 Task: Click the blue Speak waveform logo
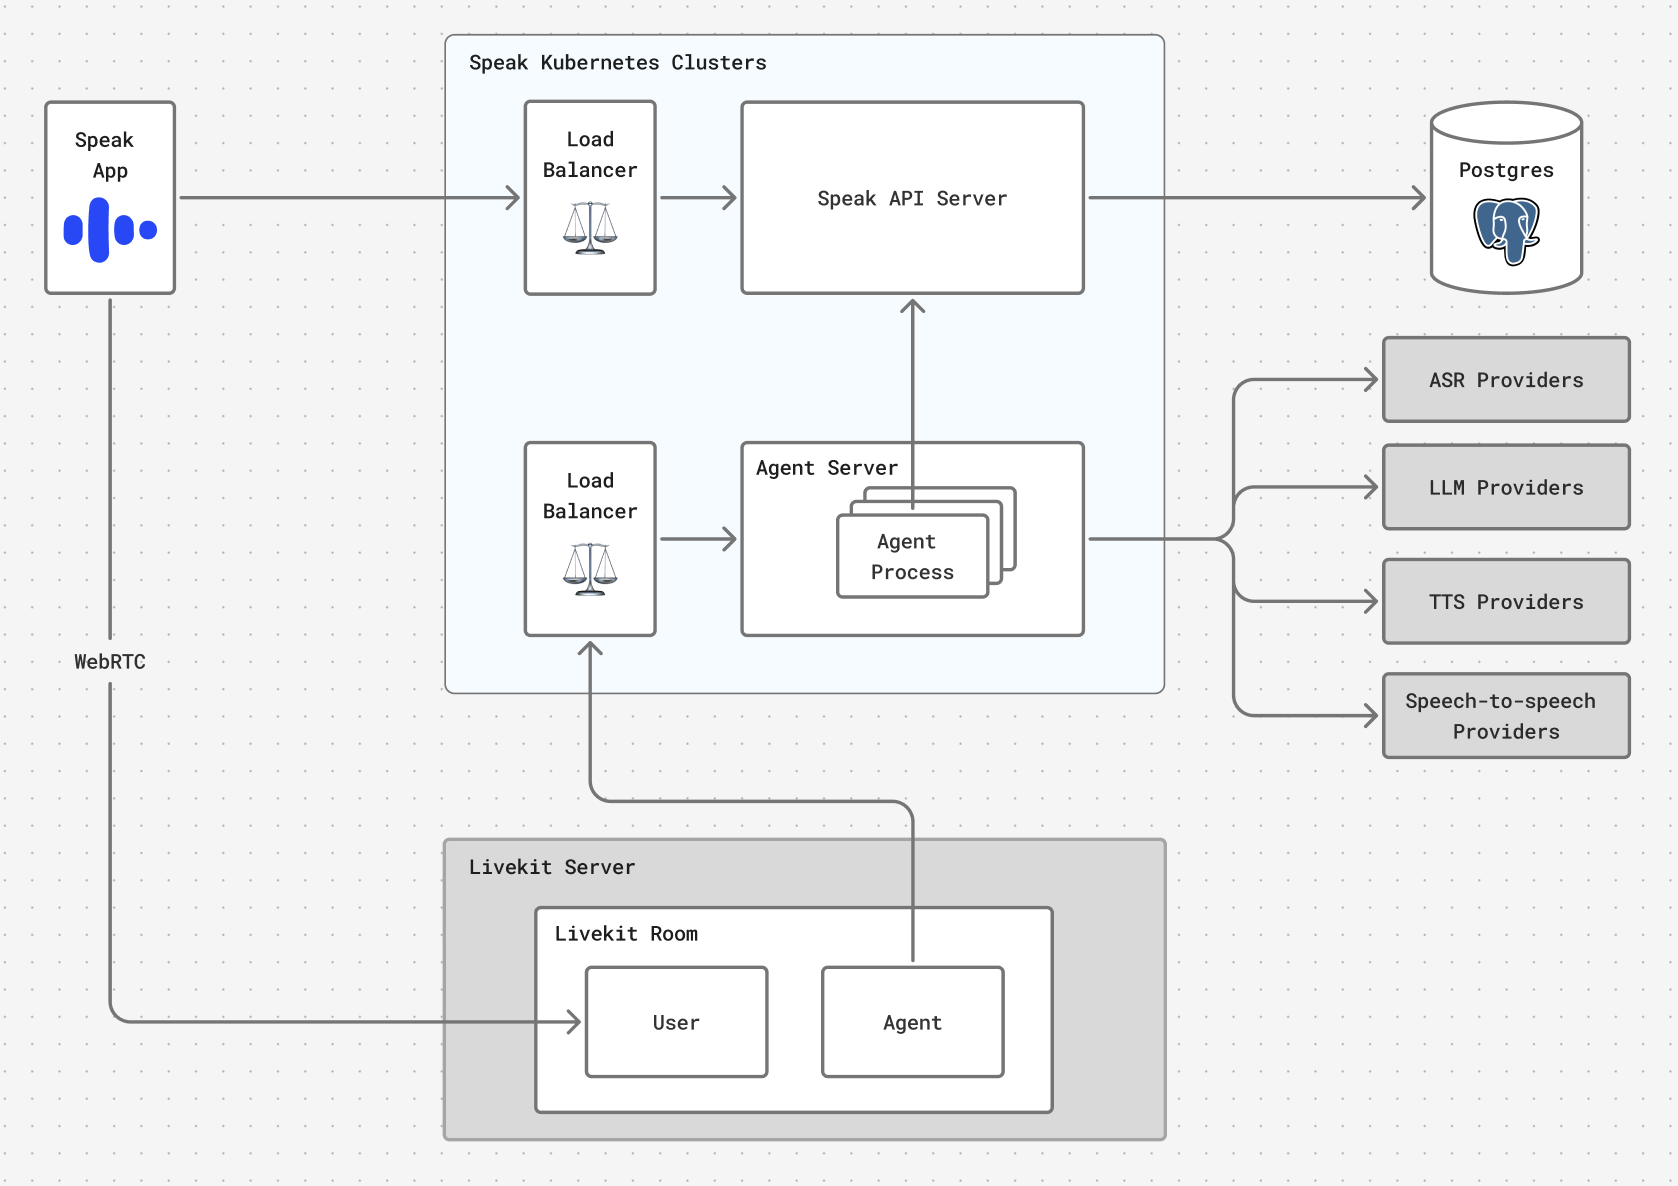(x=110, y=230)
